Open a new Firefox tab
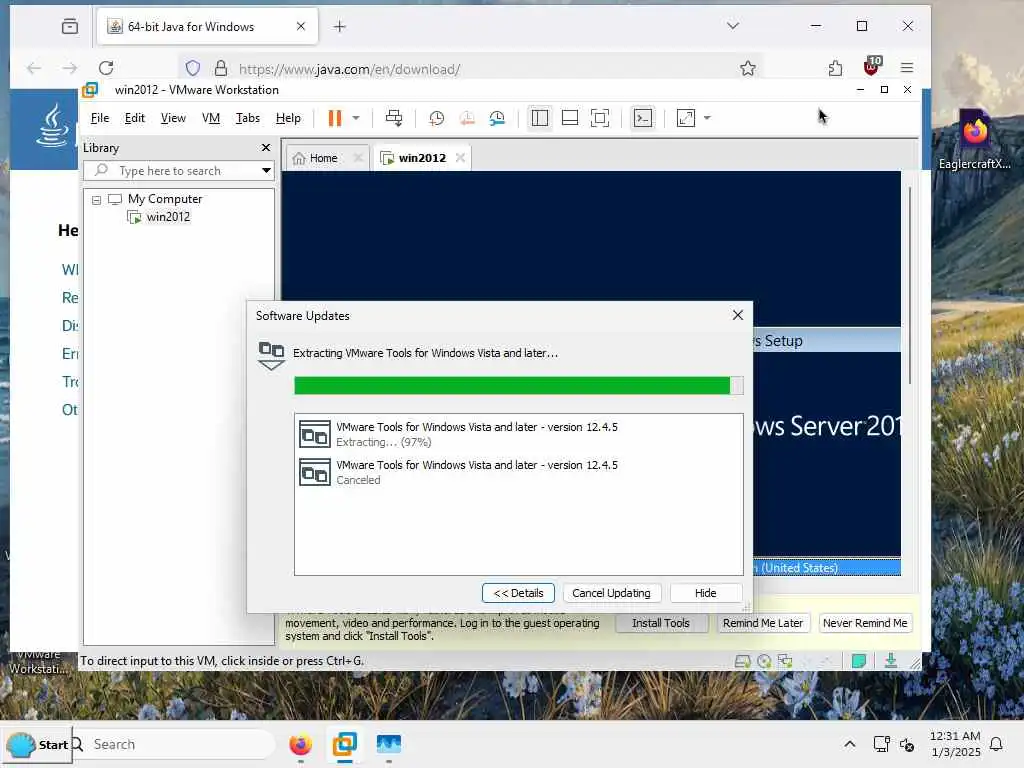1024x768 pixels. [340, 27]
